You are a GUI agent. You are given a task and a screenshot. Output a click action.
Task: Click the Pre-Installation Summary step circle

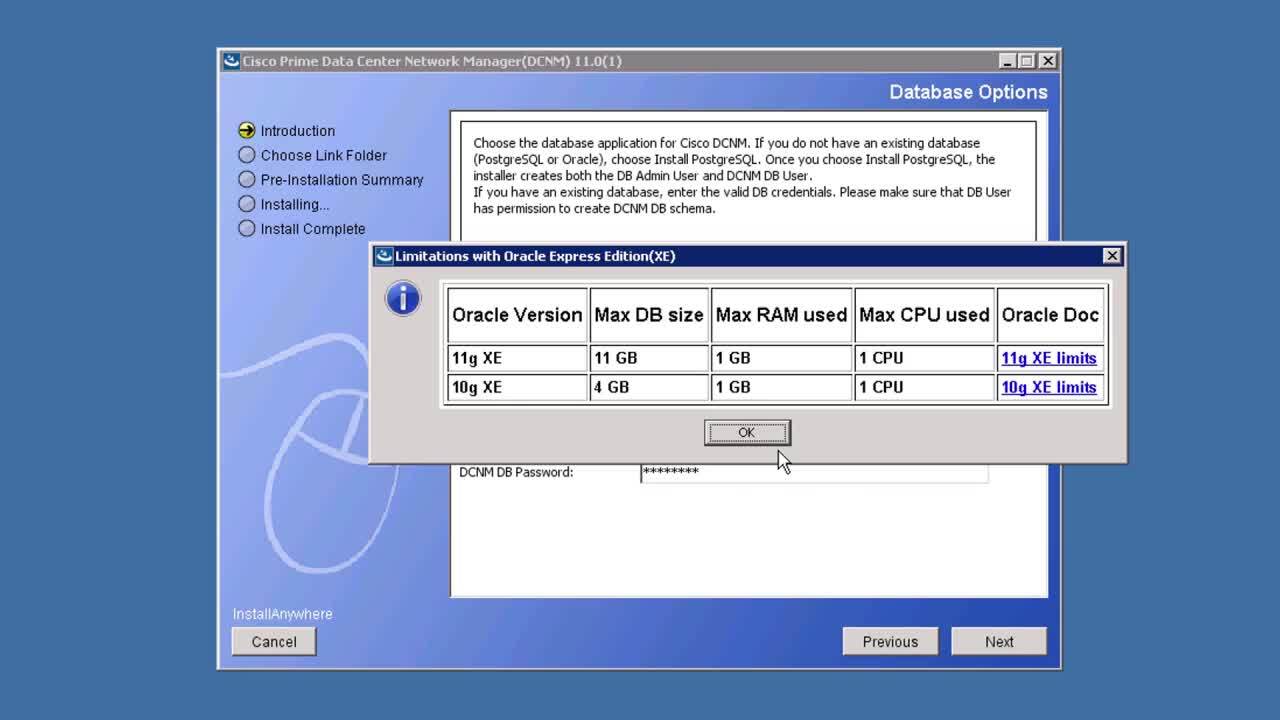[x=247, y=180]
